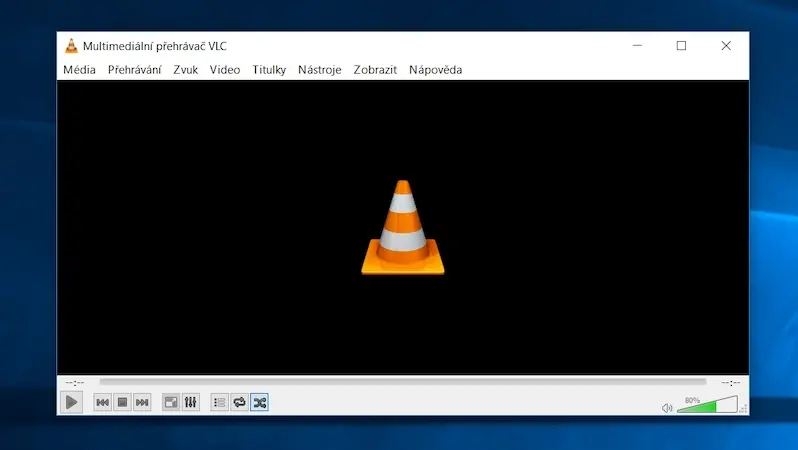
Task: Stop playback with the square button
Action: (x=122, y=403)
